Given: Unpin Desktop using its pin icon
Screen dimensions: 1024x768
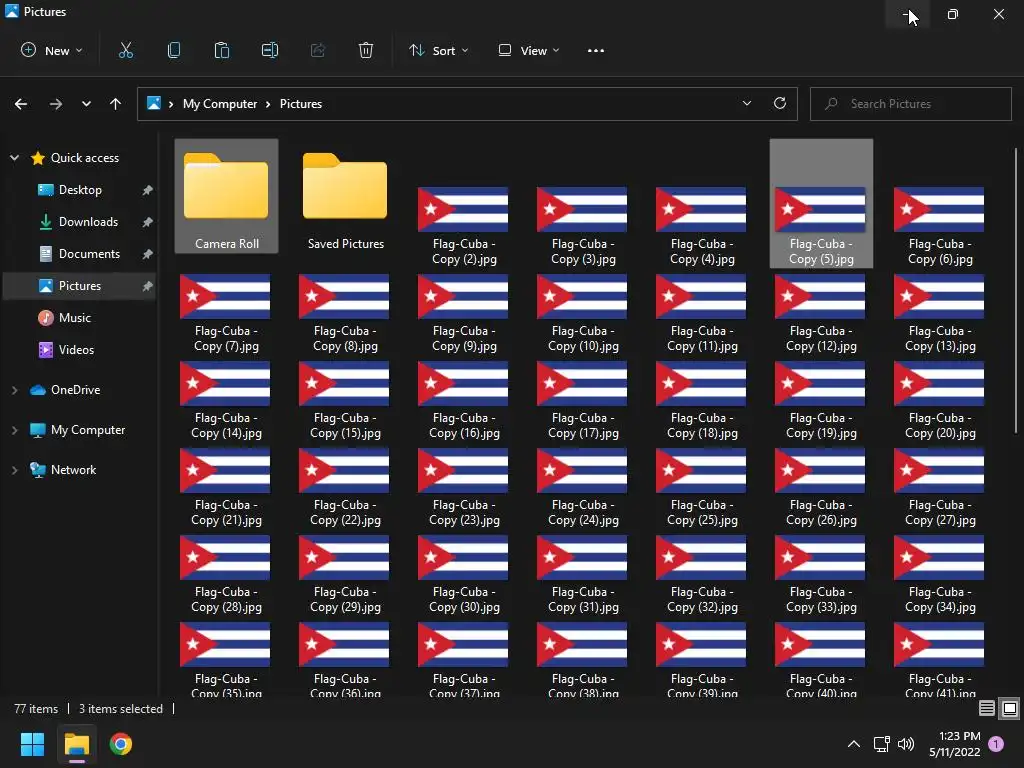Looking at the screenshot, I should click(148, 190).
